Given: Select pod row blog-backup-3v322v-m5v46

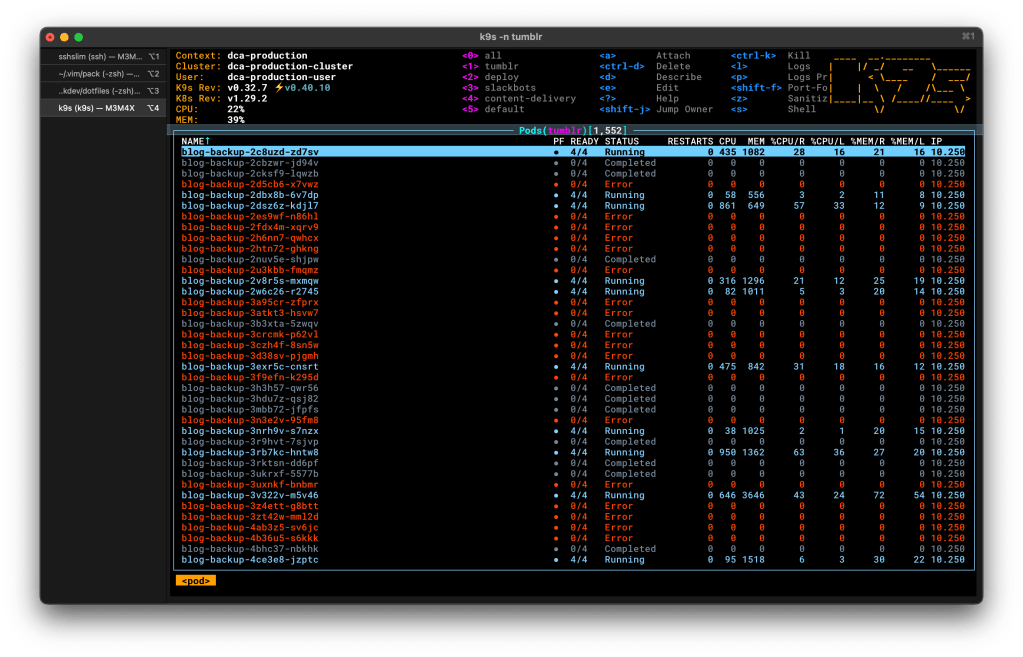Looking at the screenshot, I should click(x=250, y=495).
